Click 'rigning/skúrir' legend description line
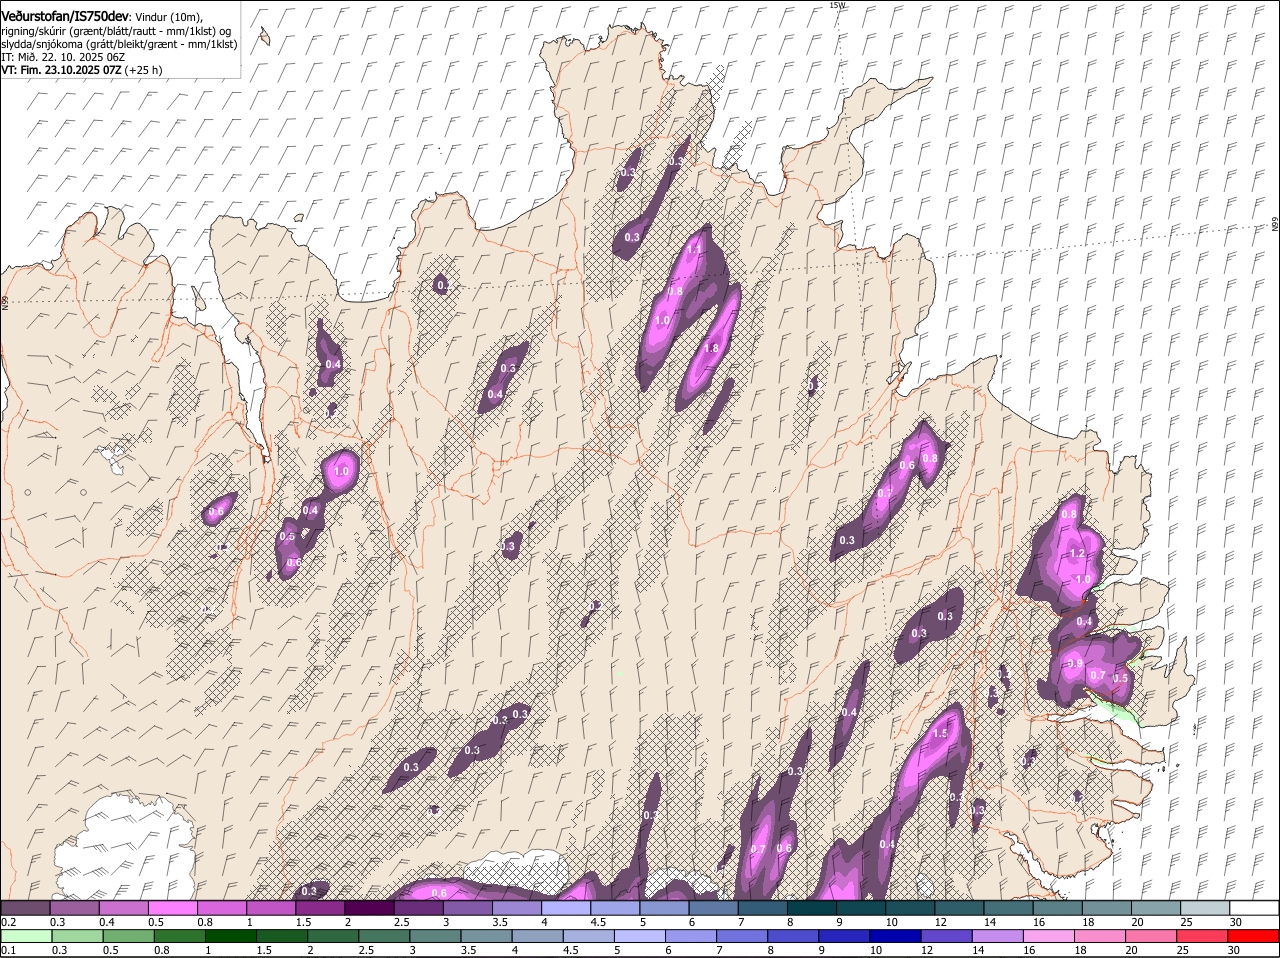Image resolution: width=1280 pixels, height=958 pixels. (x=116, y=30)
